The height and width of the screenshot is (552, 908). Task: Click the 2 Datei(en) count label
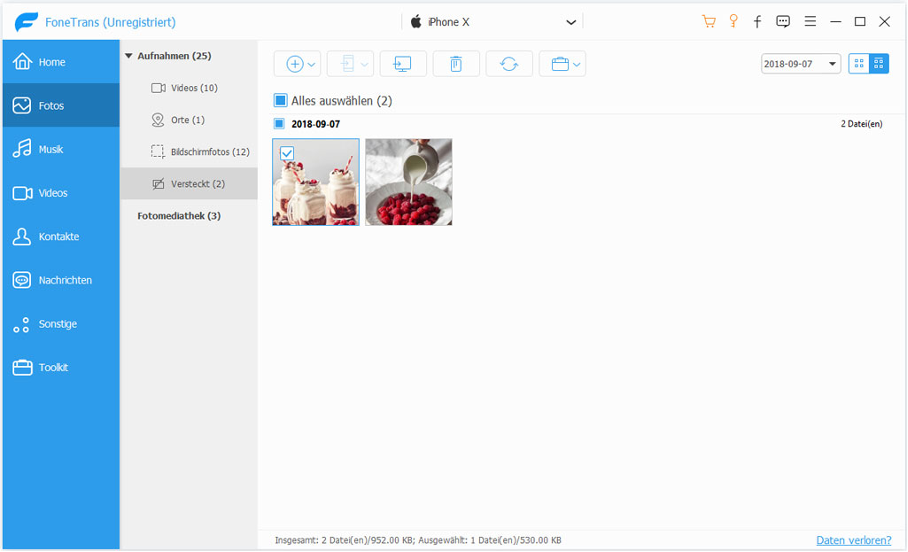(x=861, y=123)
